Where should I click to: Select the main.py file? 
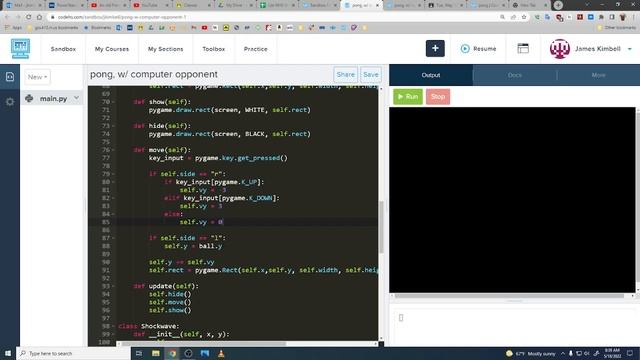[53, 98]
